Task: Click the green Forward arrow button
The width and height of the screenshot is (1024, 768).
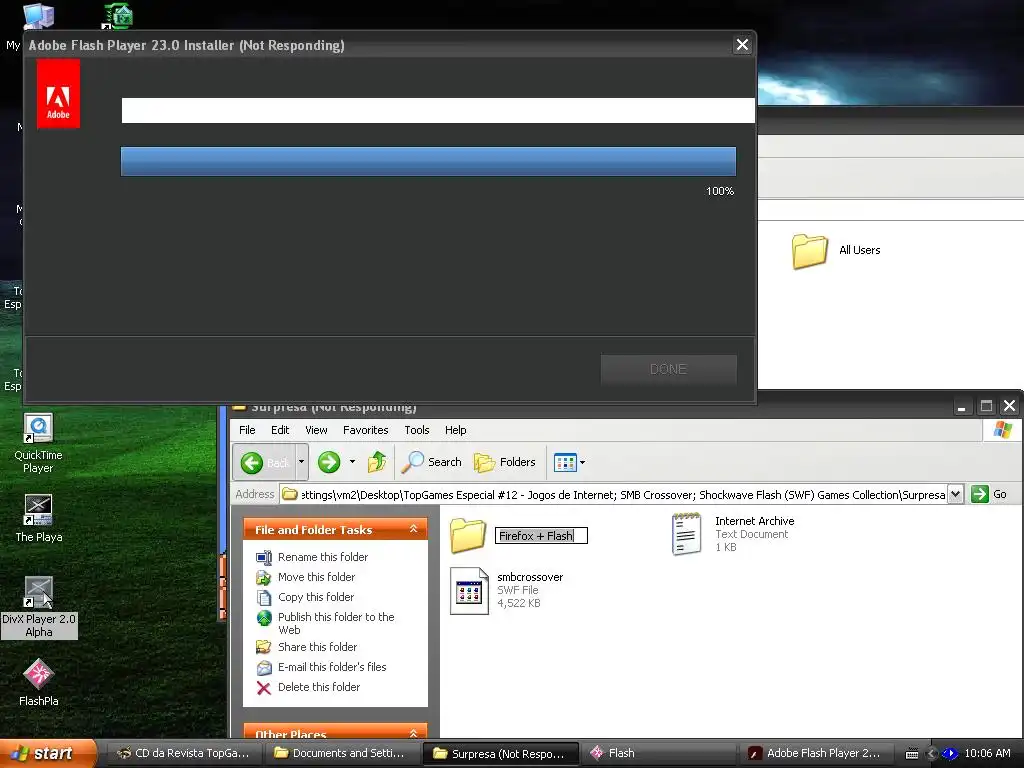Action: click(x=329, y=462)
